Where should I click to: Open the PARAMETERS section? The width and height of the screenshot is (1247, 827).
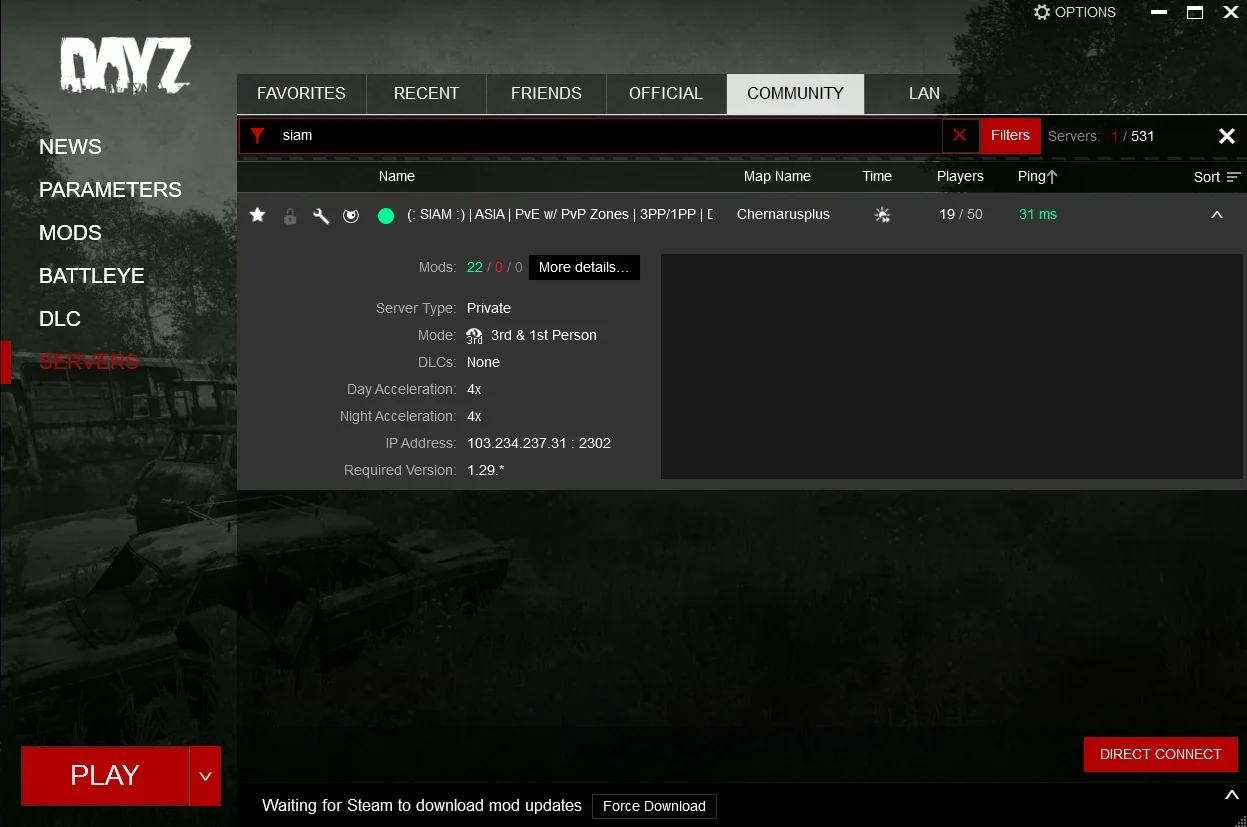click(110, 190)
